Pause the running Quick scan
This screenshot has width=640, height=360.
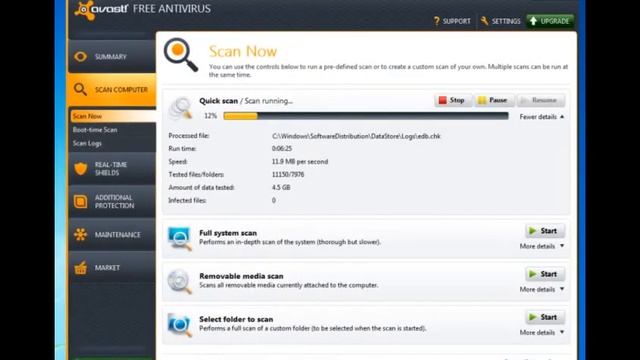click(x=493, y=100)
